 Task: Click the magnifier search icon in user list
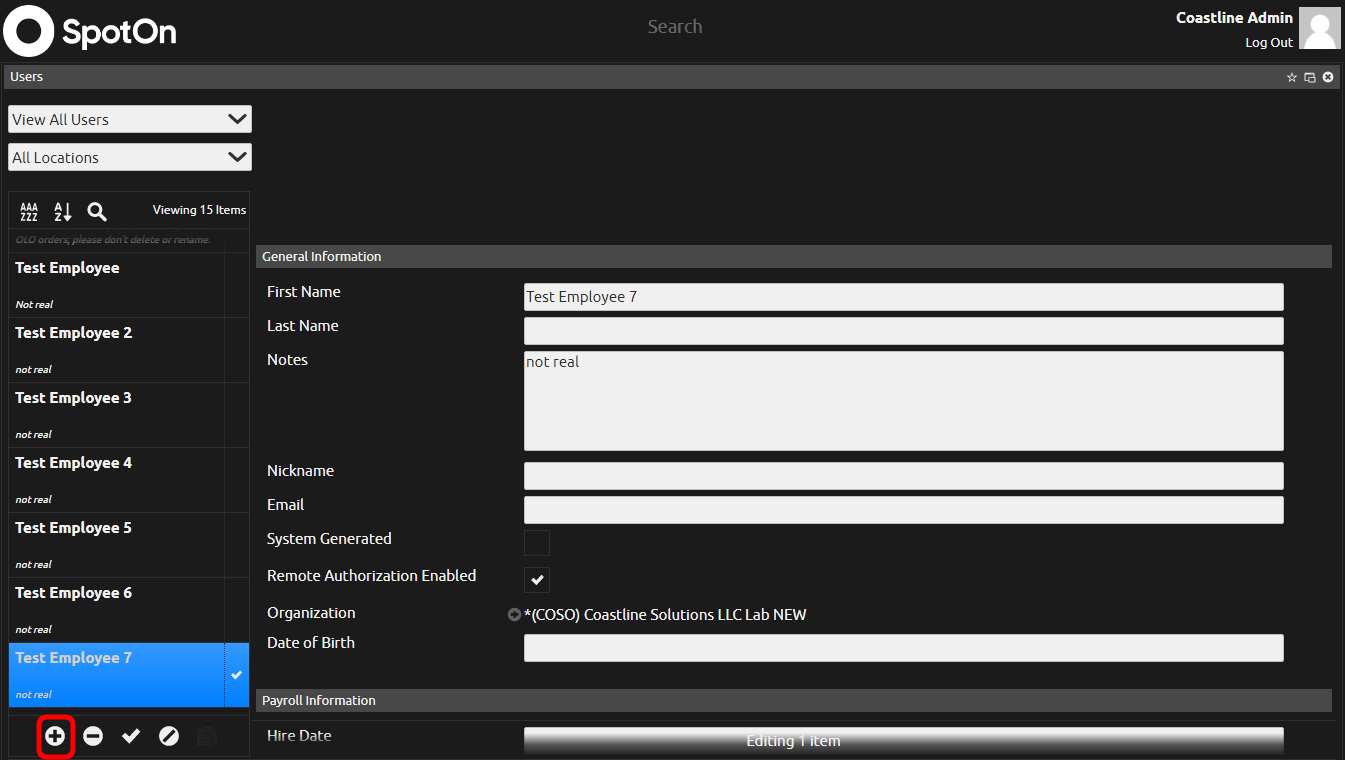[97, 211]
